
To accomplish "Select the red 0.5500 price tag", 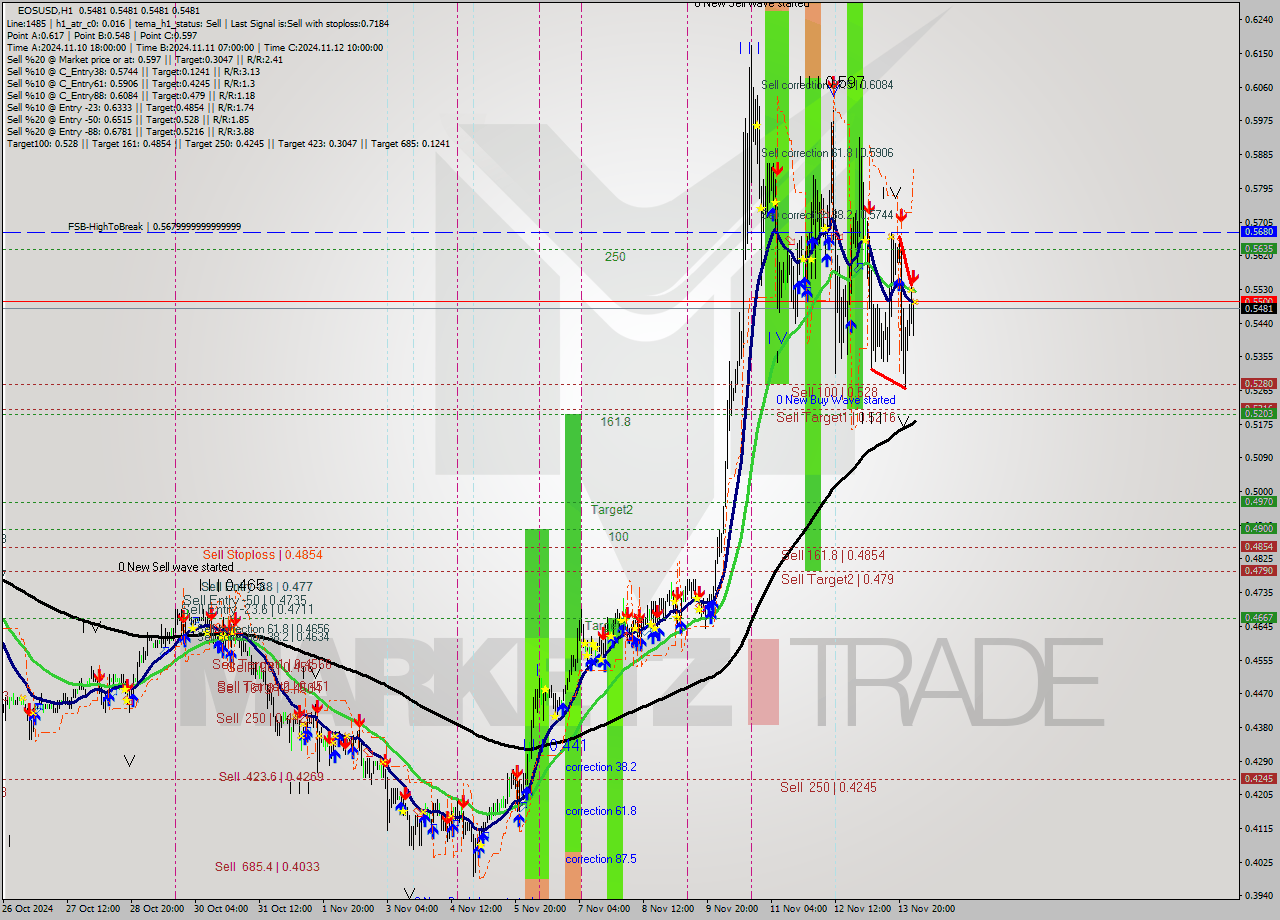I will 1257,300.
